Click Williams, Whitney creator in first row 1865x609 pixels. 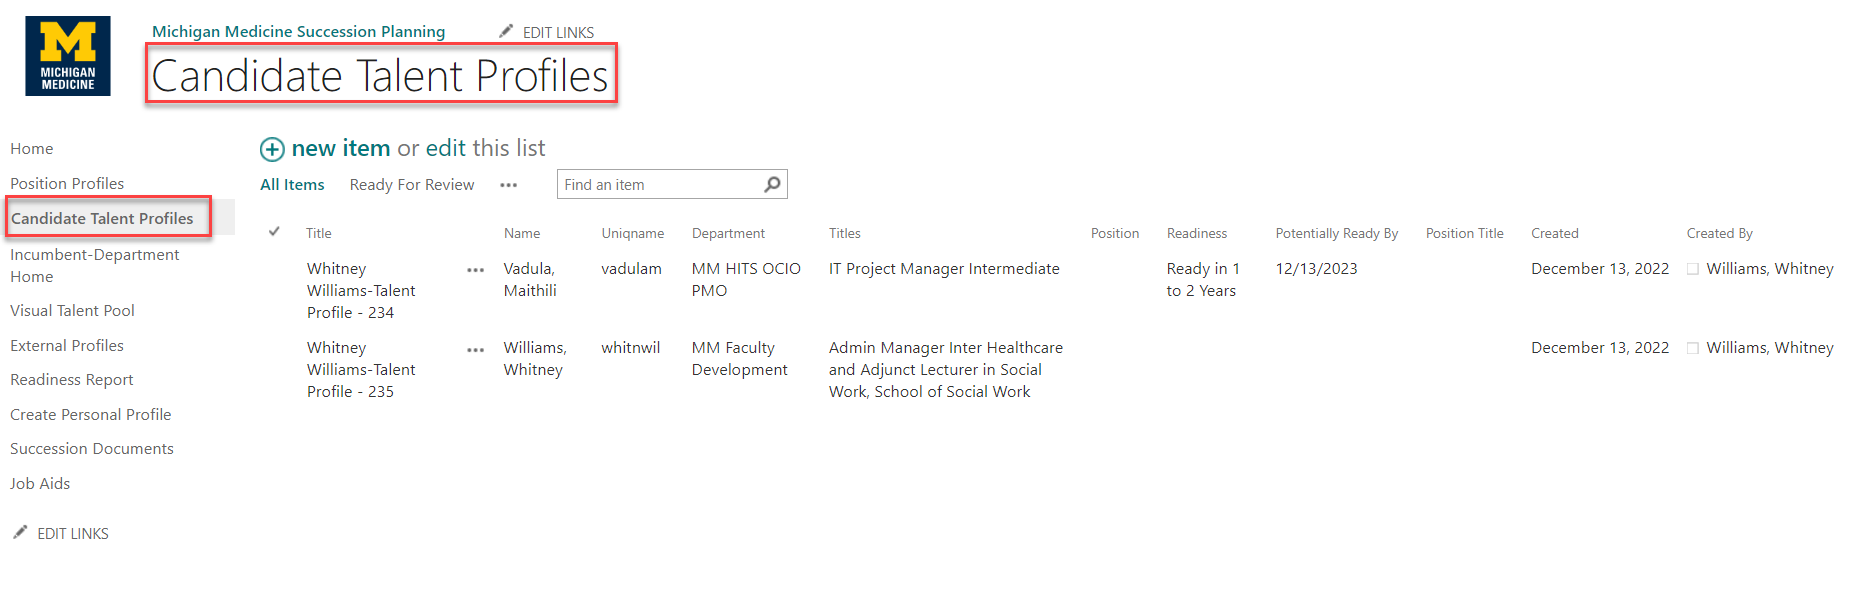click(1770, 269)
